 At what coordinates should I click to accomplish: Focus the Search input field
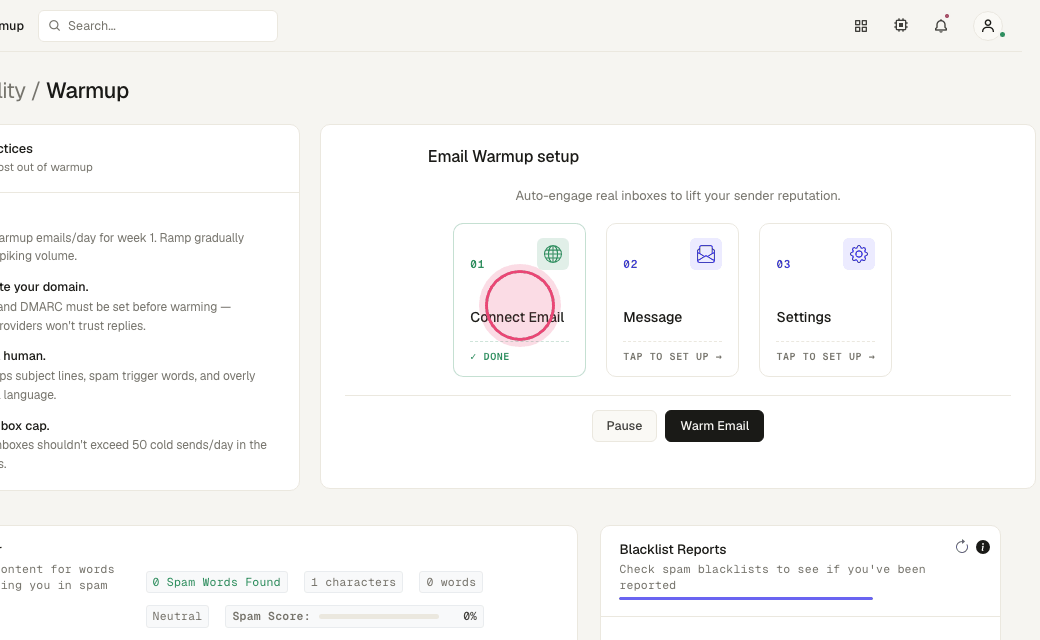[x=158, y=26]
